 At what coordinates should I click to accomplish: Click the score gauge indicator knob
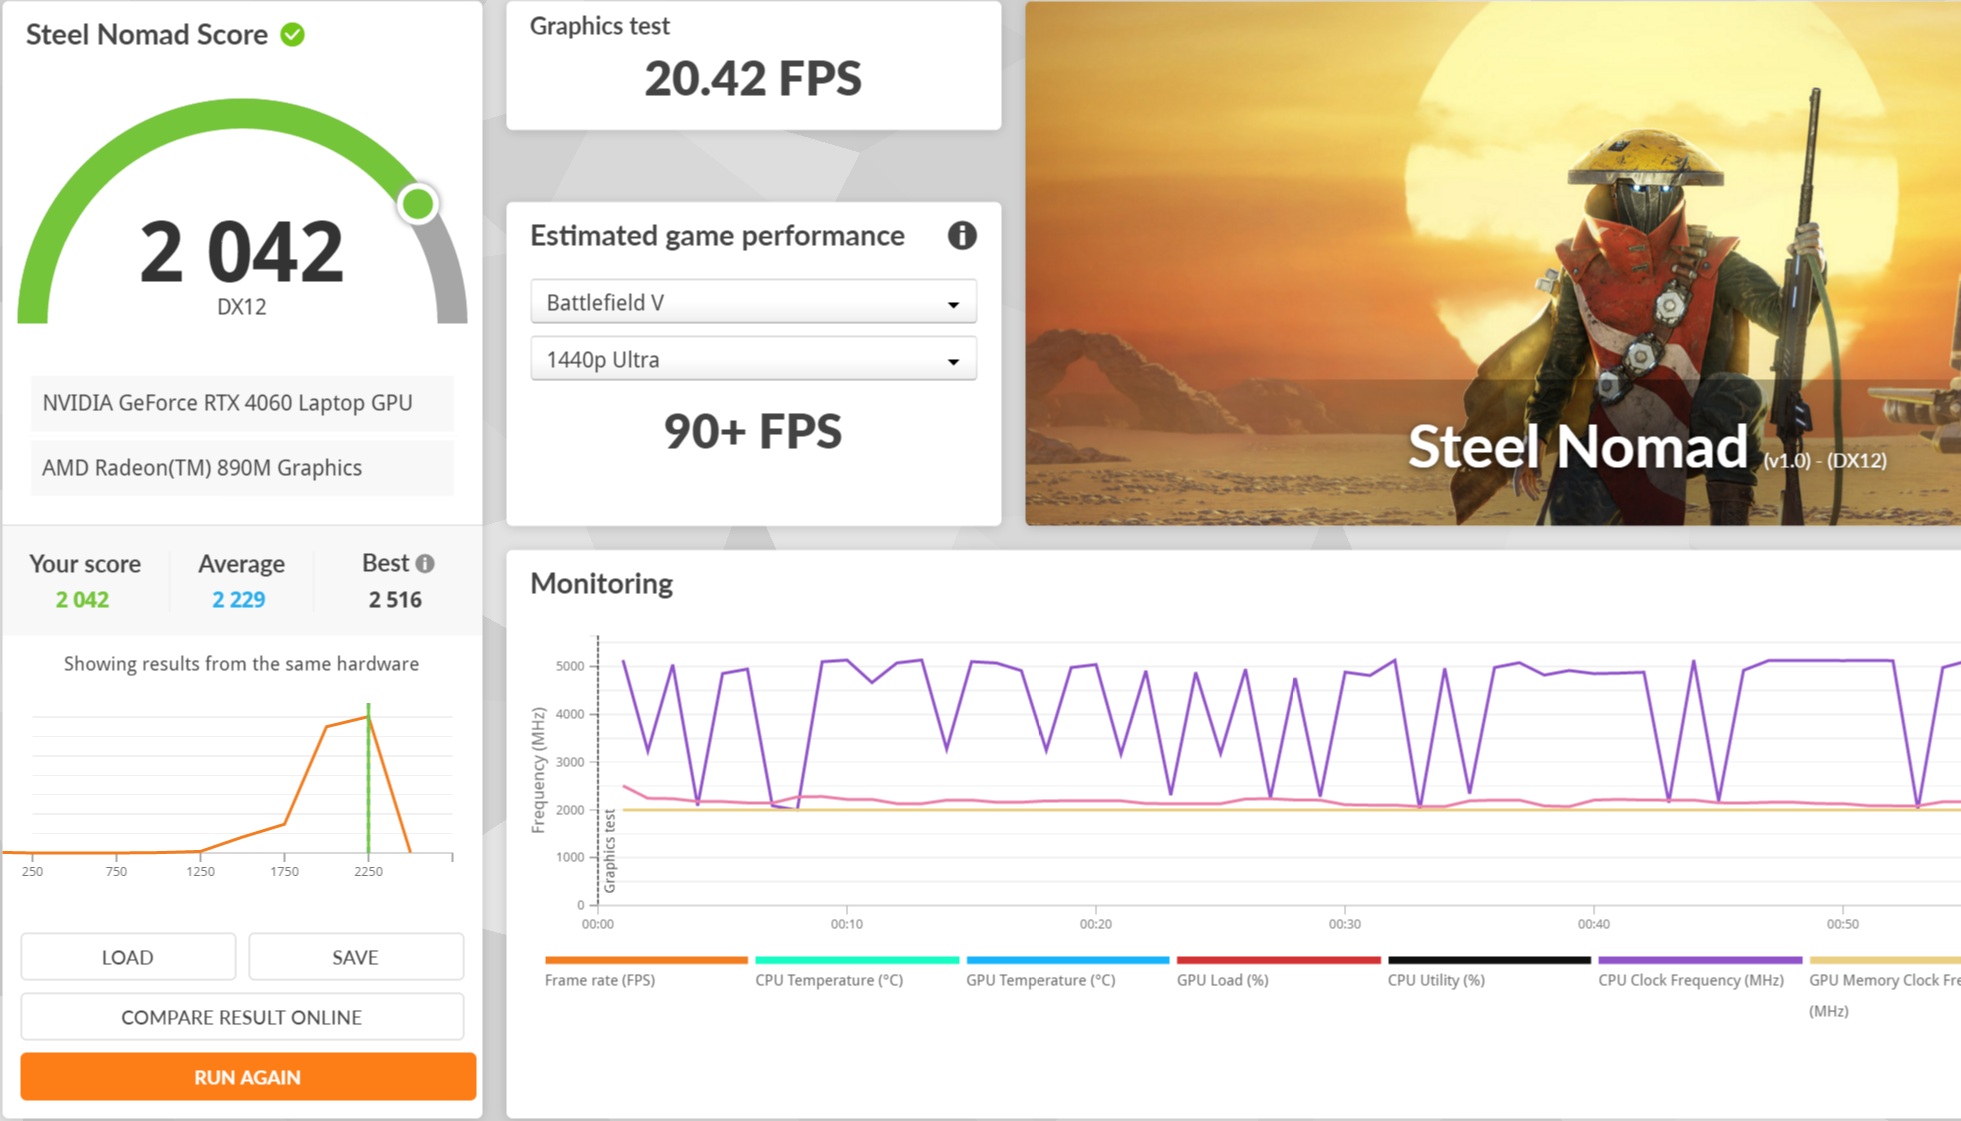tap(418, 204)
